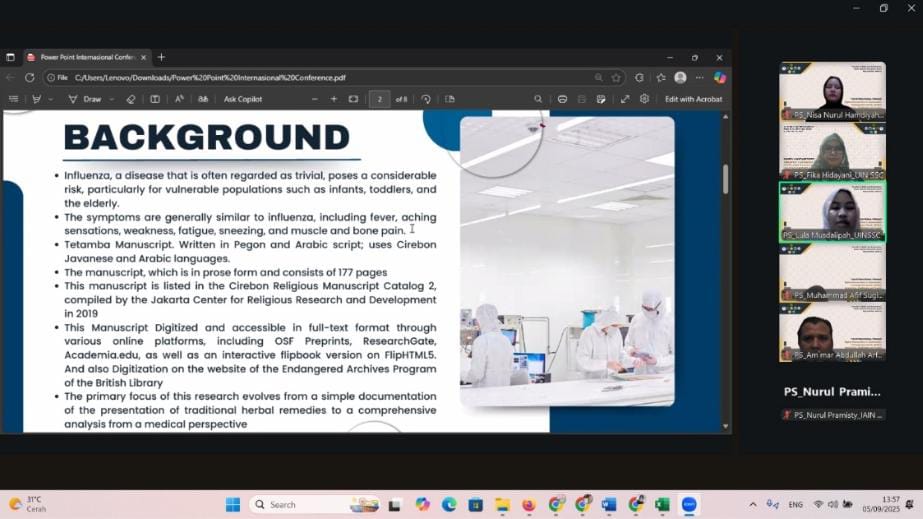This screenshot has width=923, height=519.
Task: Select the Erase tool
Action: (x=131, y=99)
